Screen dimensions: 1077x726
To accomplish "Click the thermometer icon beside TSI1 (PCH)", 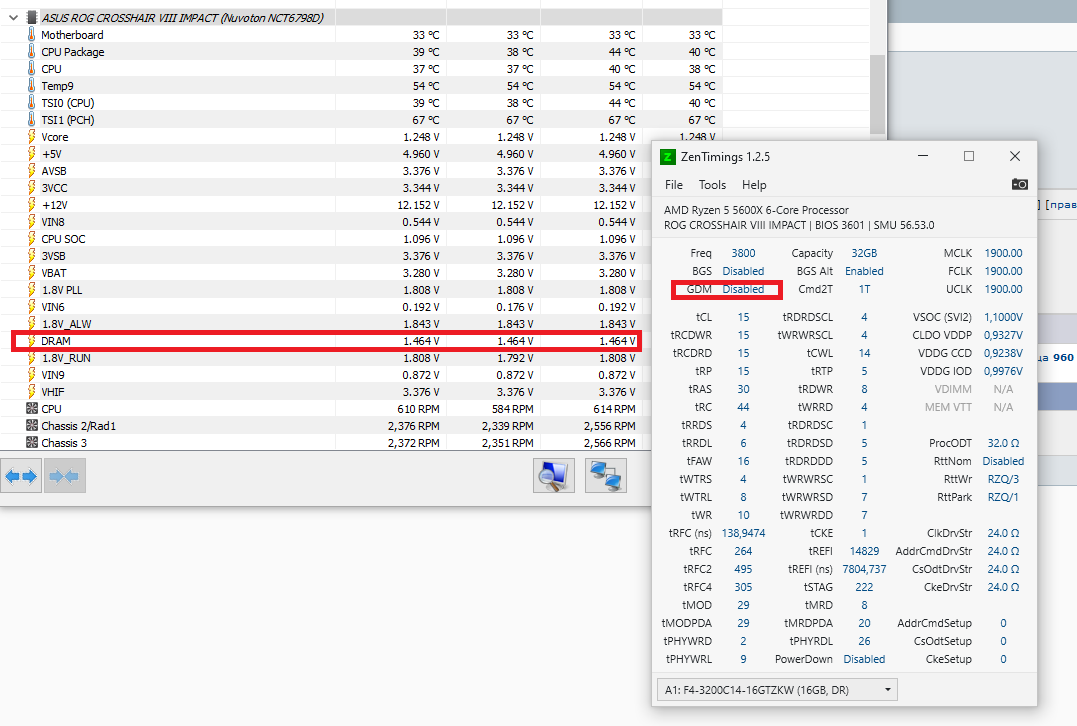I will pos(32,120).
